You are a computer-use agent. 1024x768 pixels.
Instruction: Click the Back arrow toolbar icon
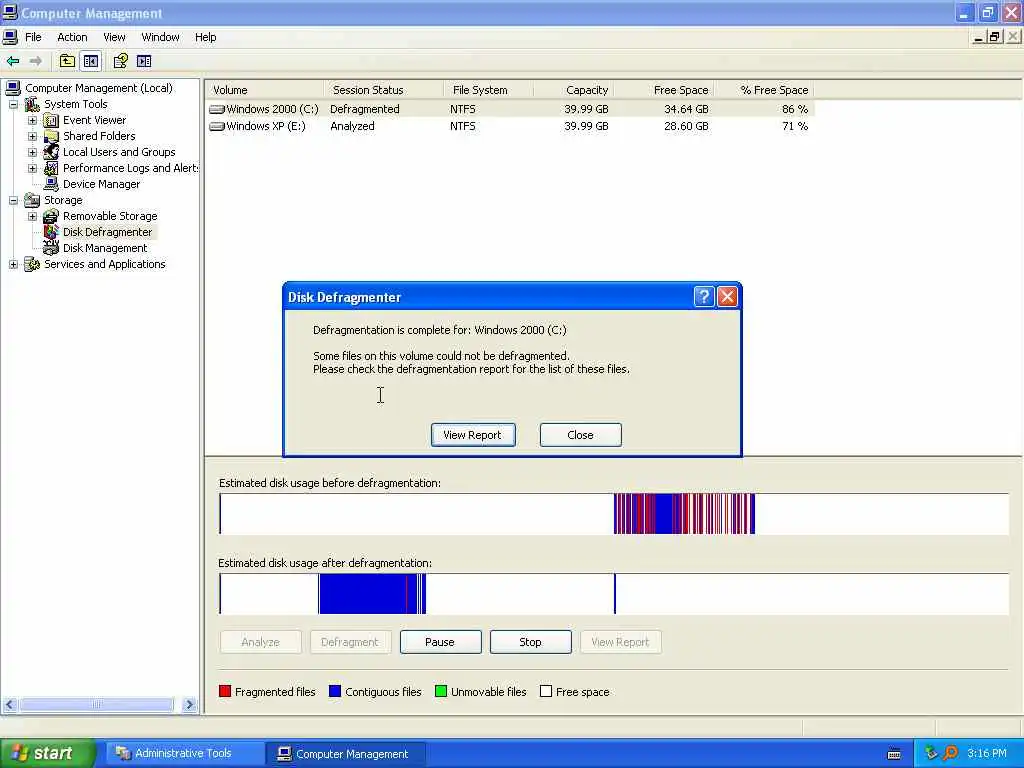[x=13, y=61]
